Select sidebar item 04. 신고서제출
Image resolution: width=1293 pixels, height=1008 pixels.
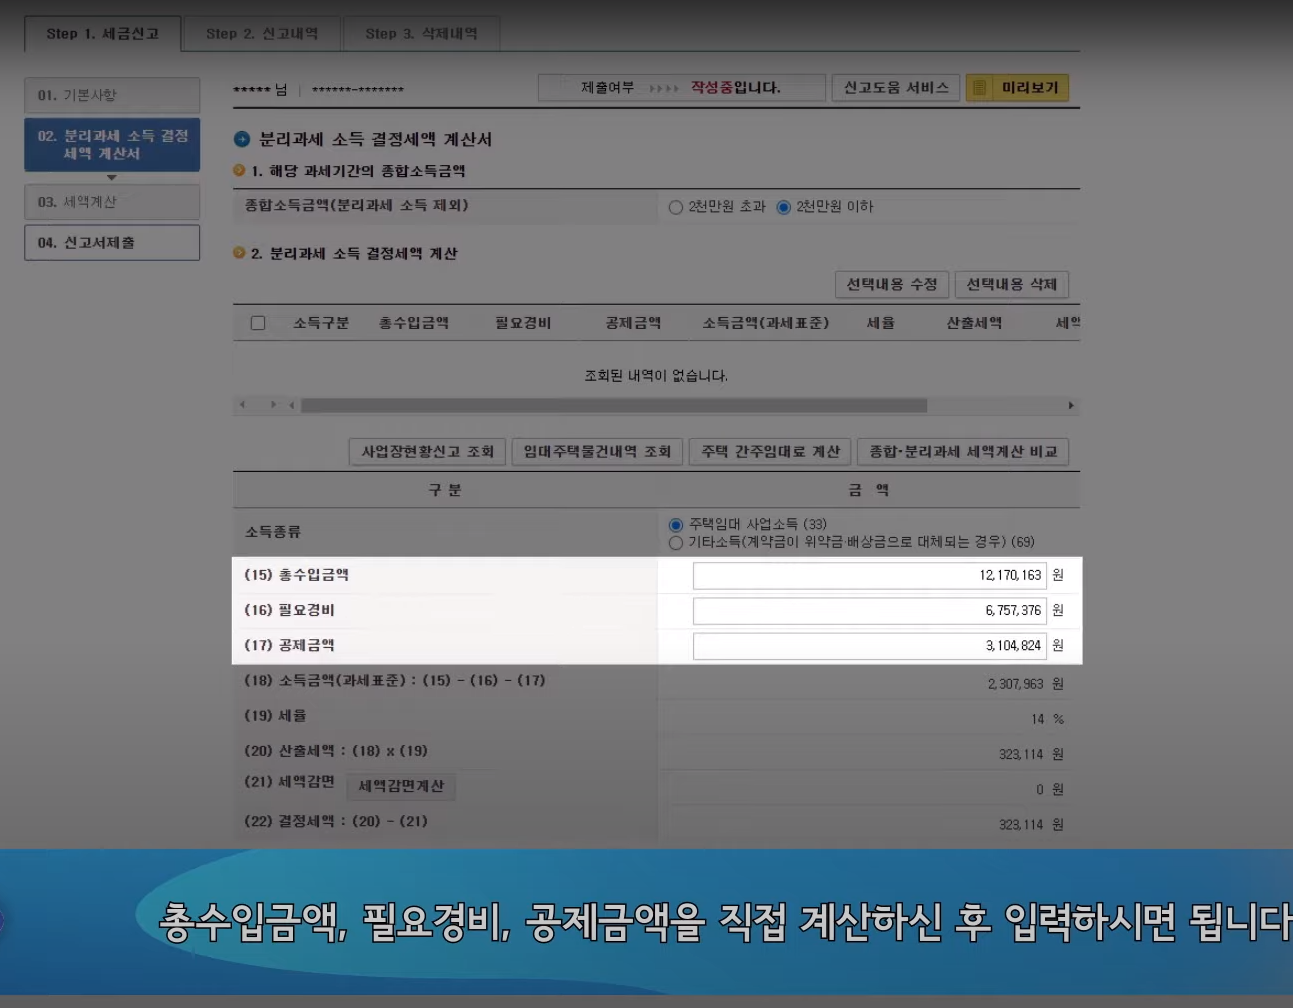[112, 243]
